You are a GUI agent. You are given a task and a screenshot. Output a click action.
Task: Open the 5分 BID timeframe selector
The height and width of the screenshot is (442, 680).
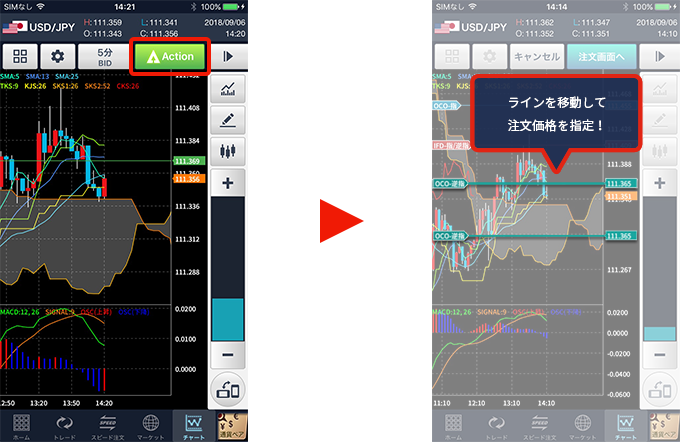tap(103, 57)
